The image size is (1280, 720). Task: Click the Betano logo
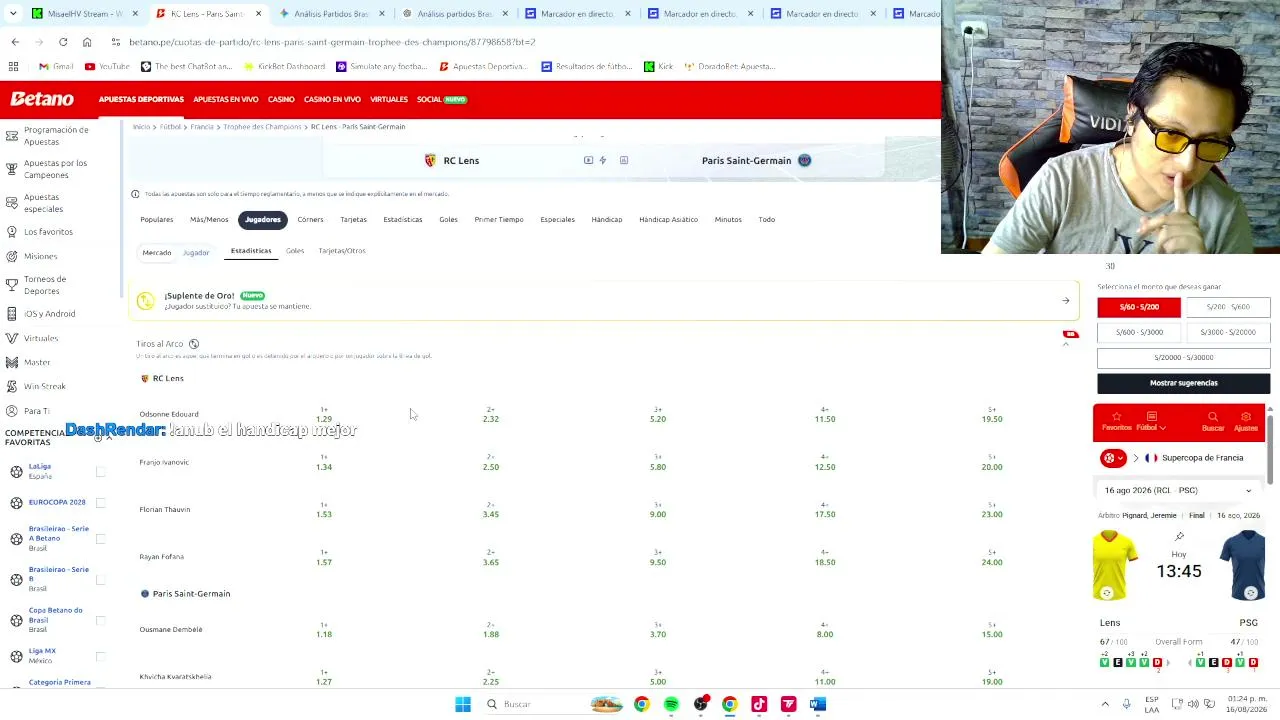tap(42, 99)
